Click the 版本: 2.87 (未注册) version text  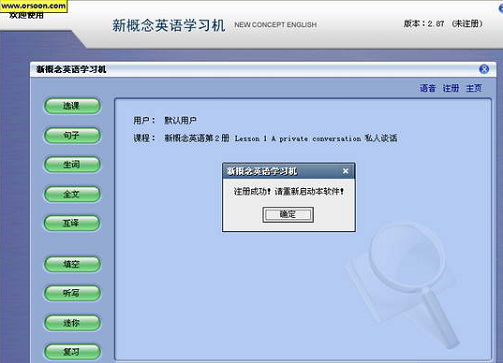(443, 24)
